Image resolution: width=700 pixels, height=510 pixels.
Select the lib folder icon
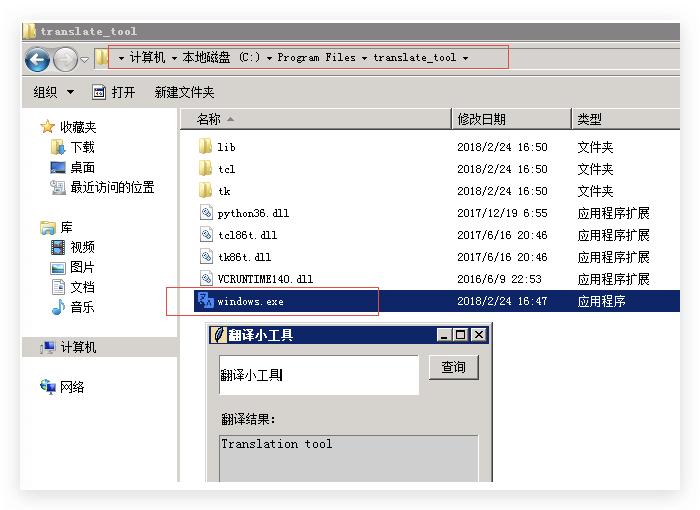pos(205,146)
